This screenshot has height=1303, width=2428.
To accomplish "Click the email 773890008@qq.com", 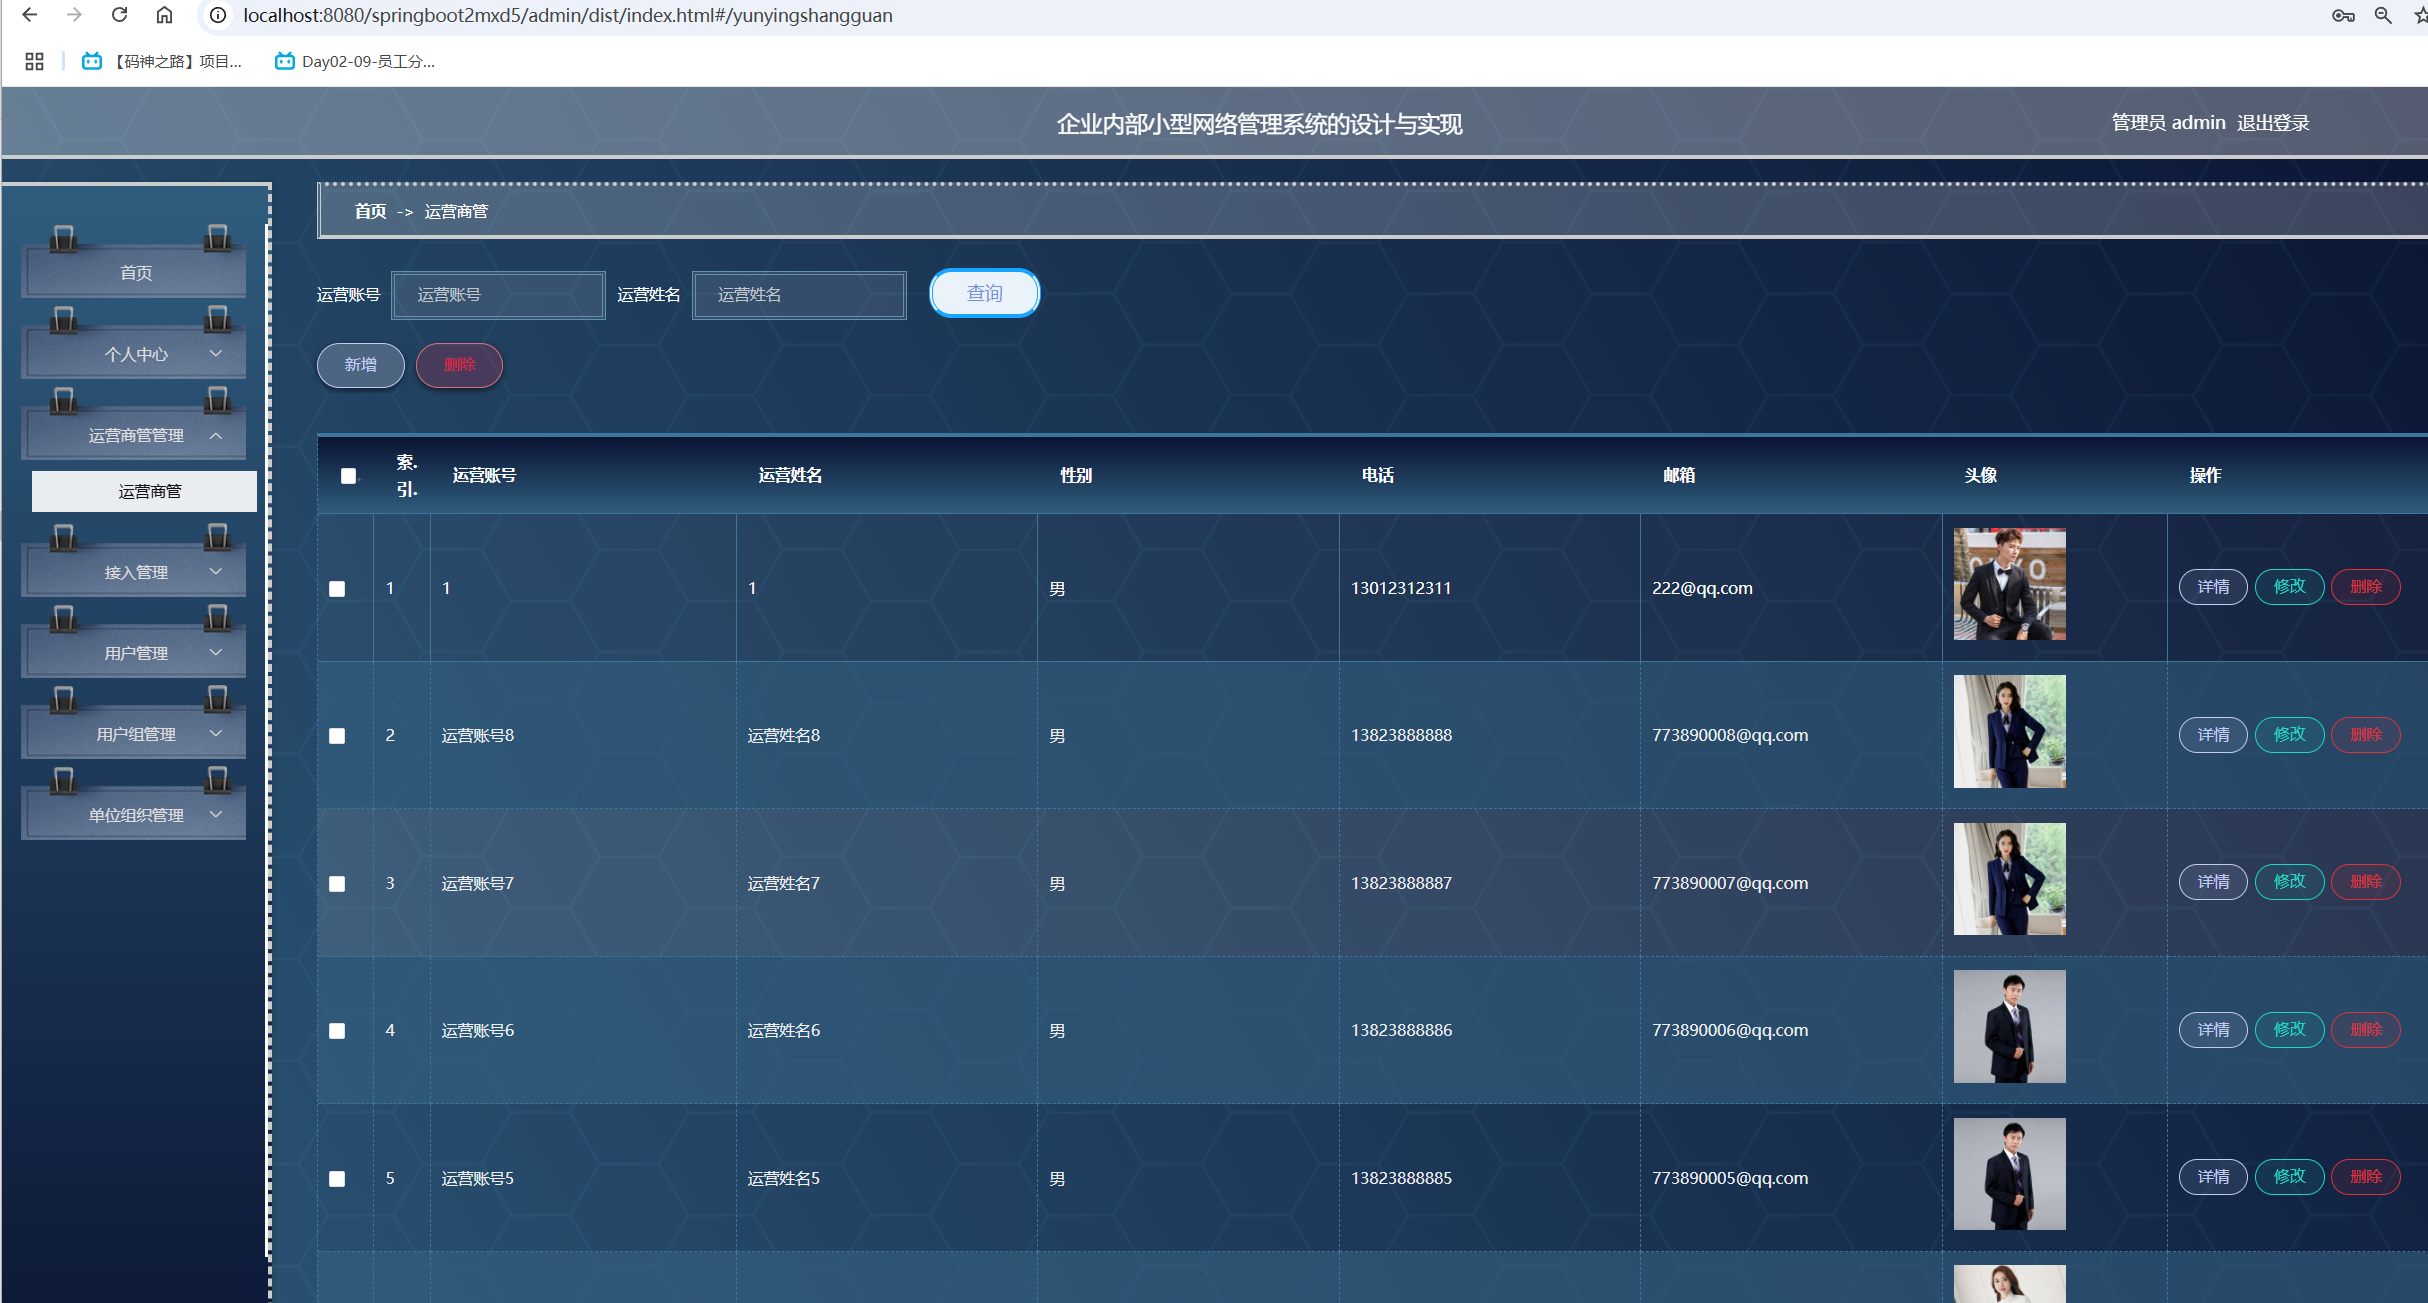I will pos(1730,735).
